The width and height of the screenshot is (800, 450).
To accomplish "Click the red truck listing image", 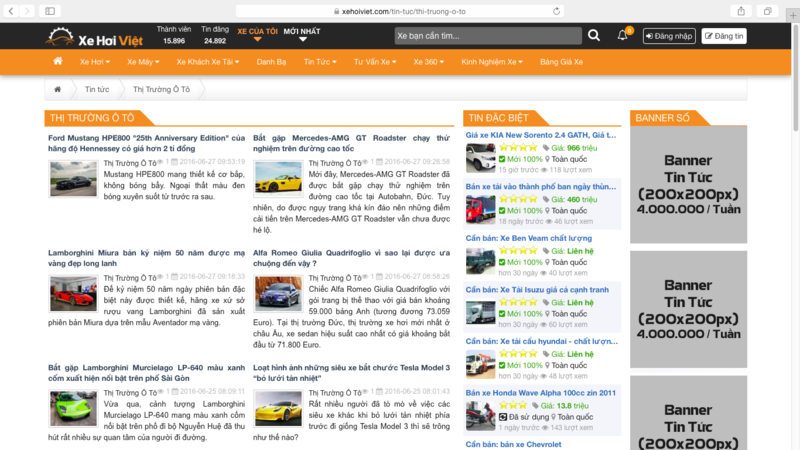I will (x=480, y=210).
